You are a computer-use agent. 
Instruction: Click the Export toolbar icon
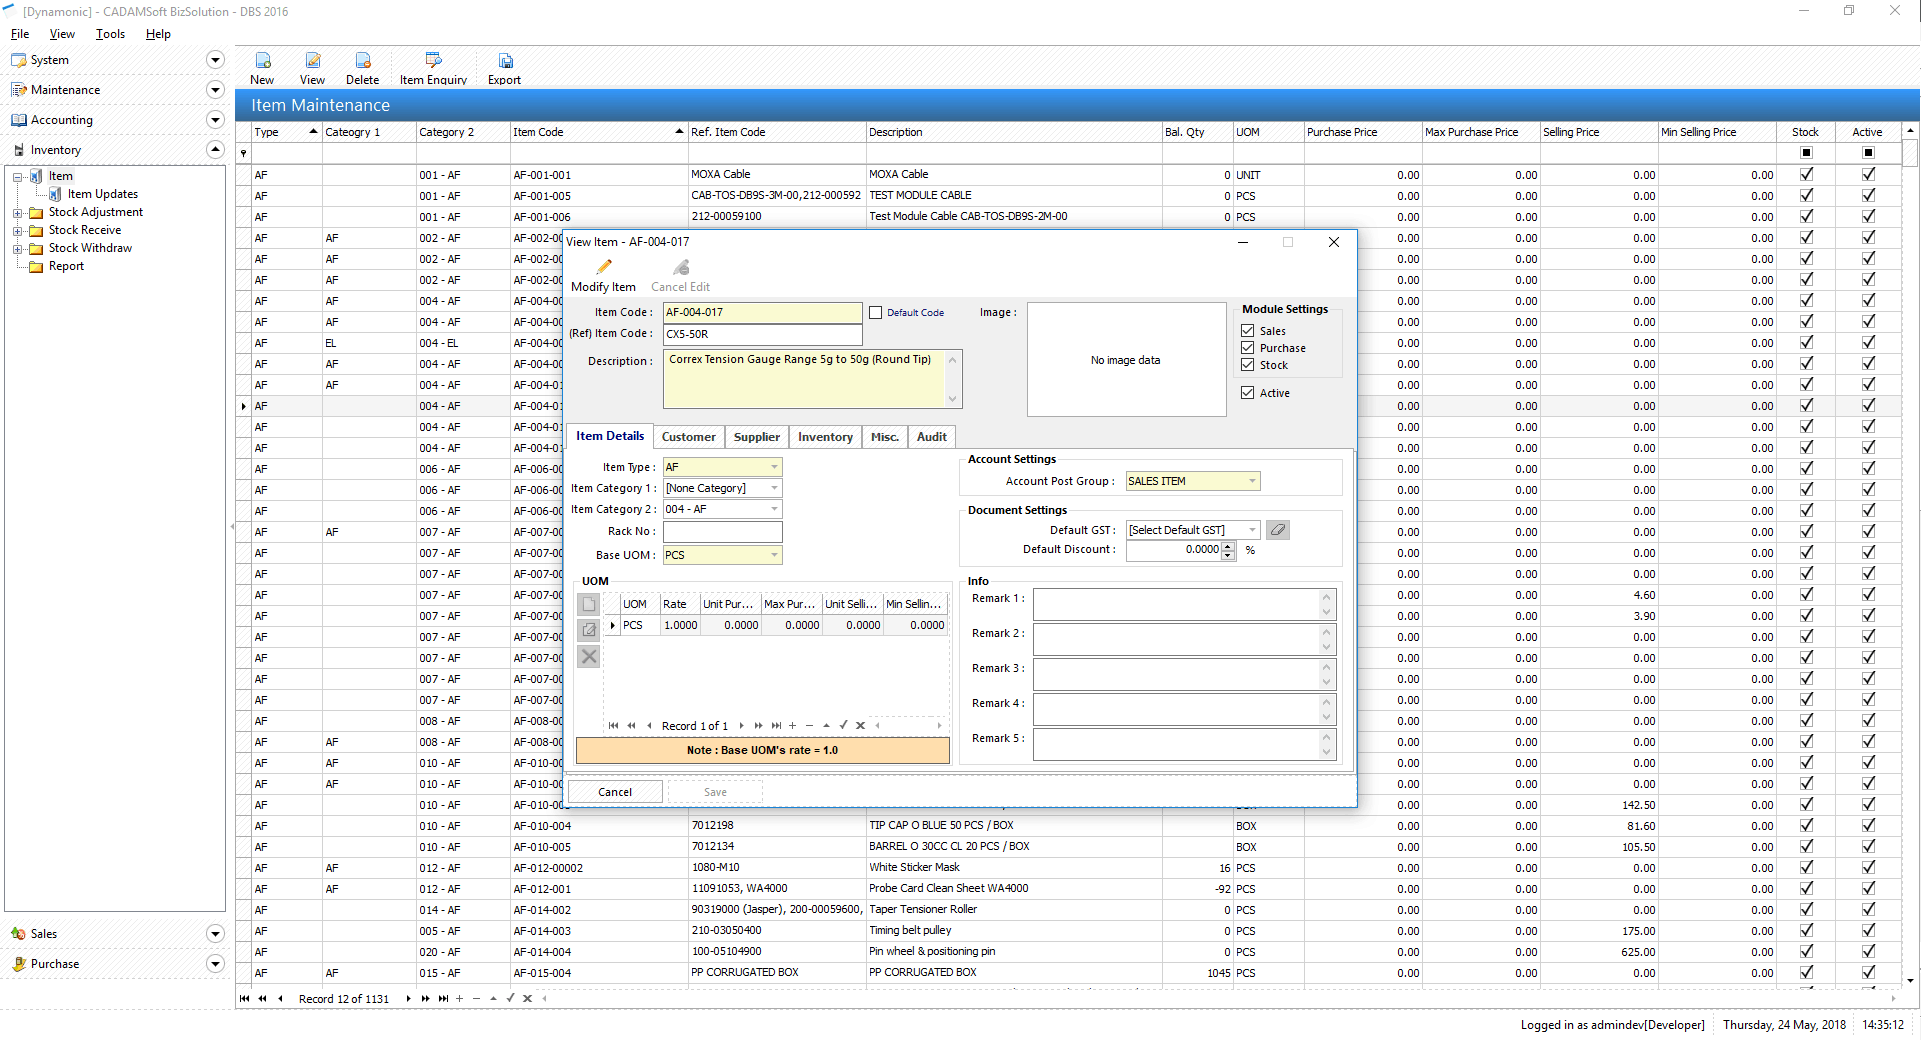point(504,62)
